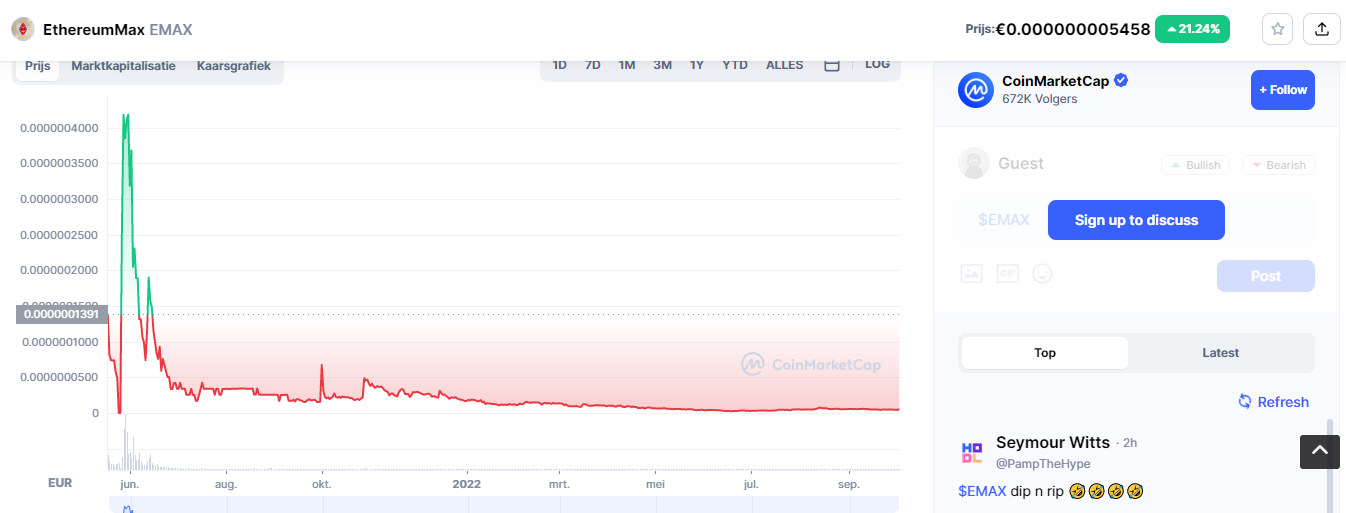Show Top posts tab

(1045, 352)
